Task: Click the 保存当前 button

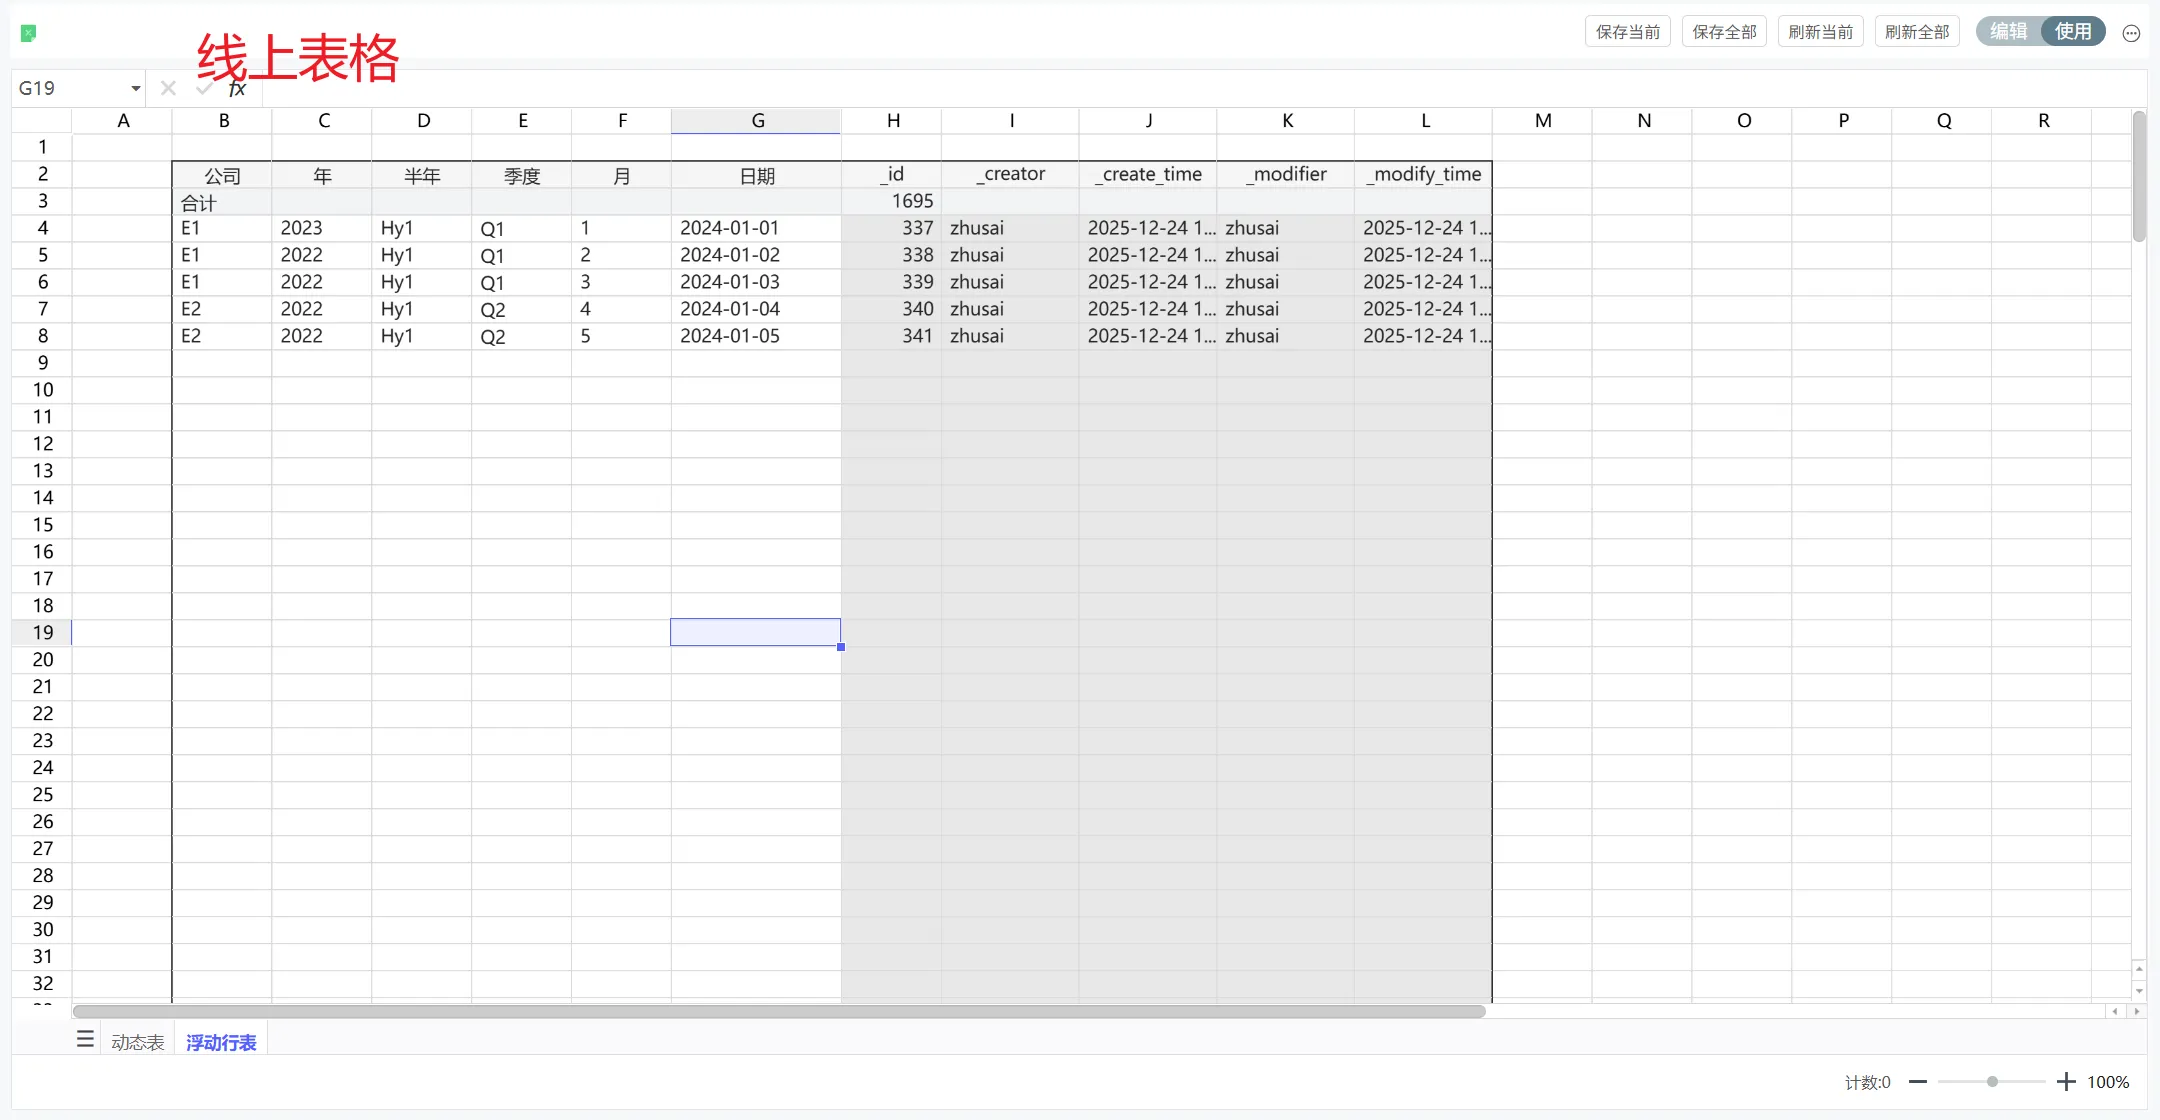Action: (x=1627, y=32)
